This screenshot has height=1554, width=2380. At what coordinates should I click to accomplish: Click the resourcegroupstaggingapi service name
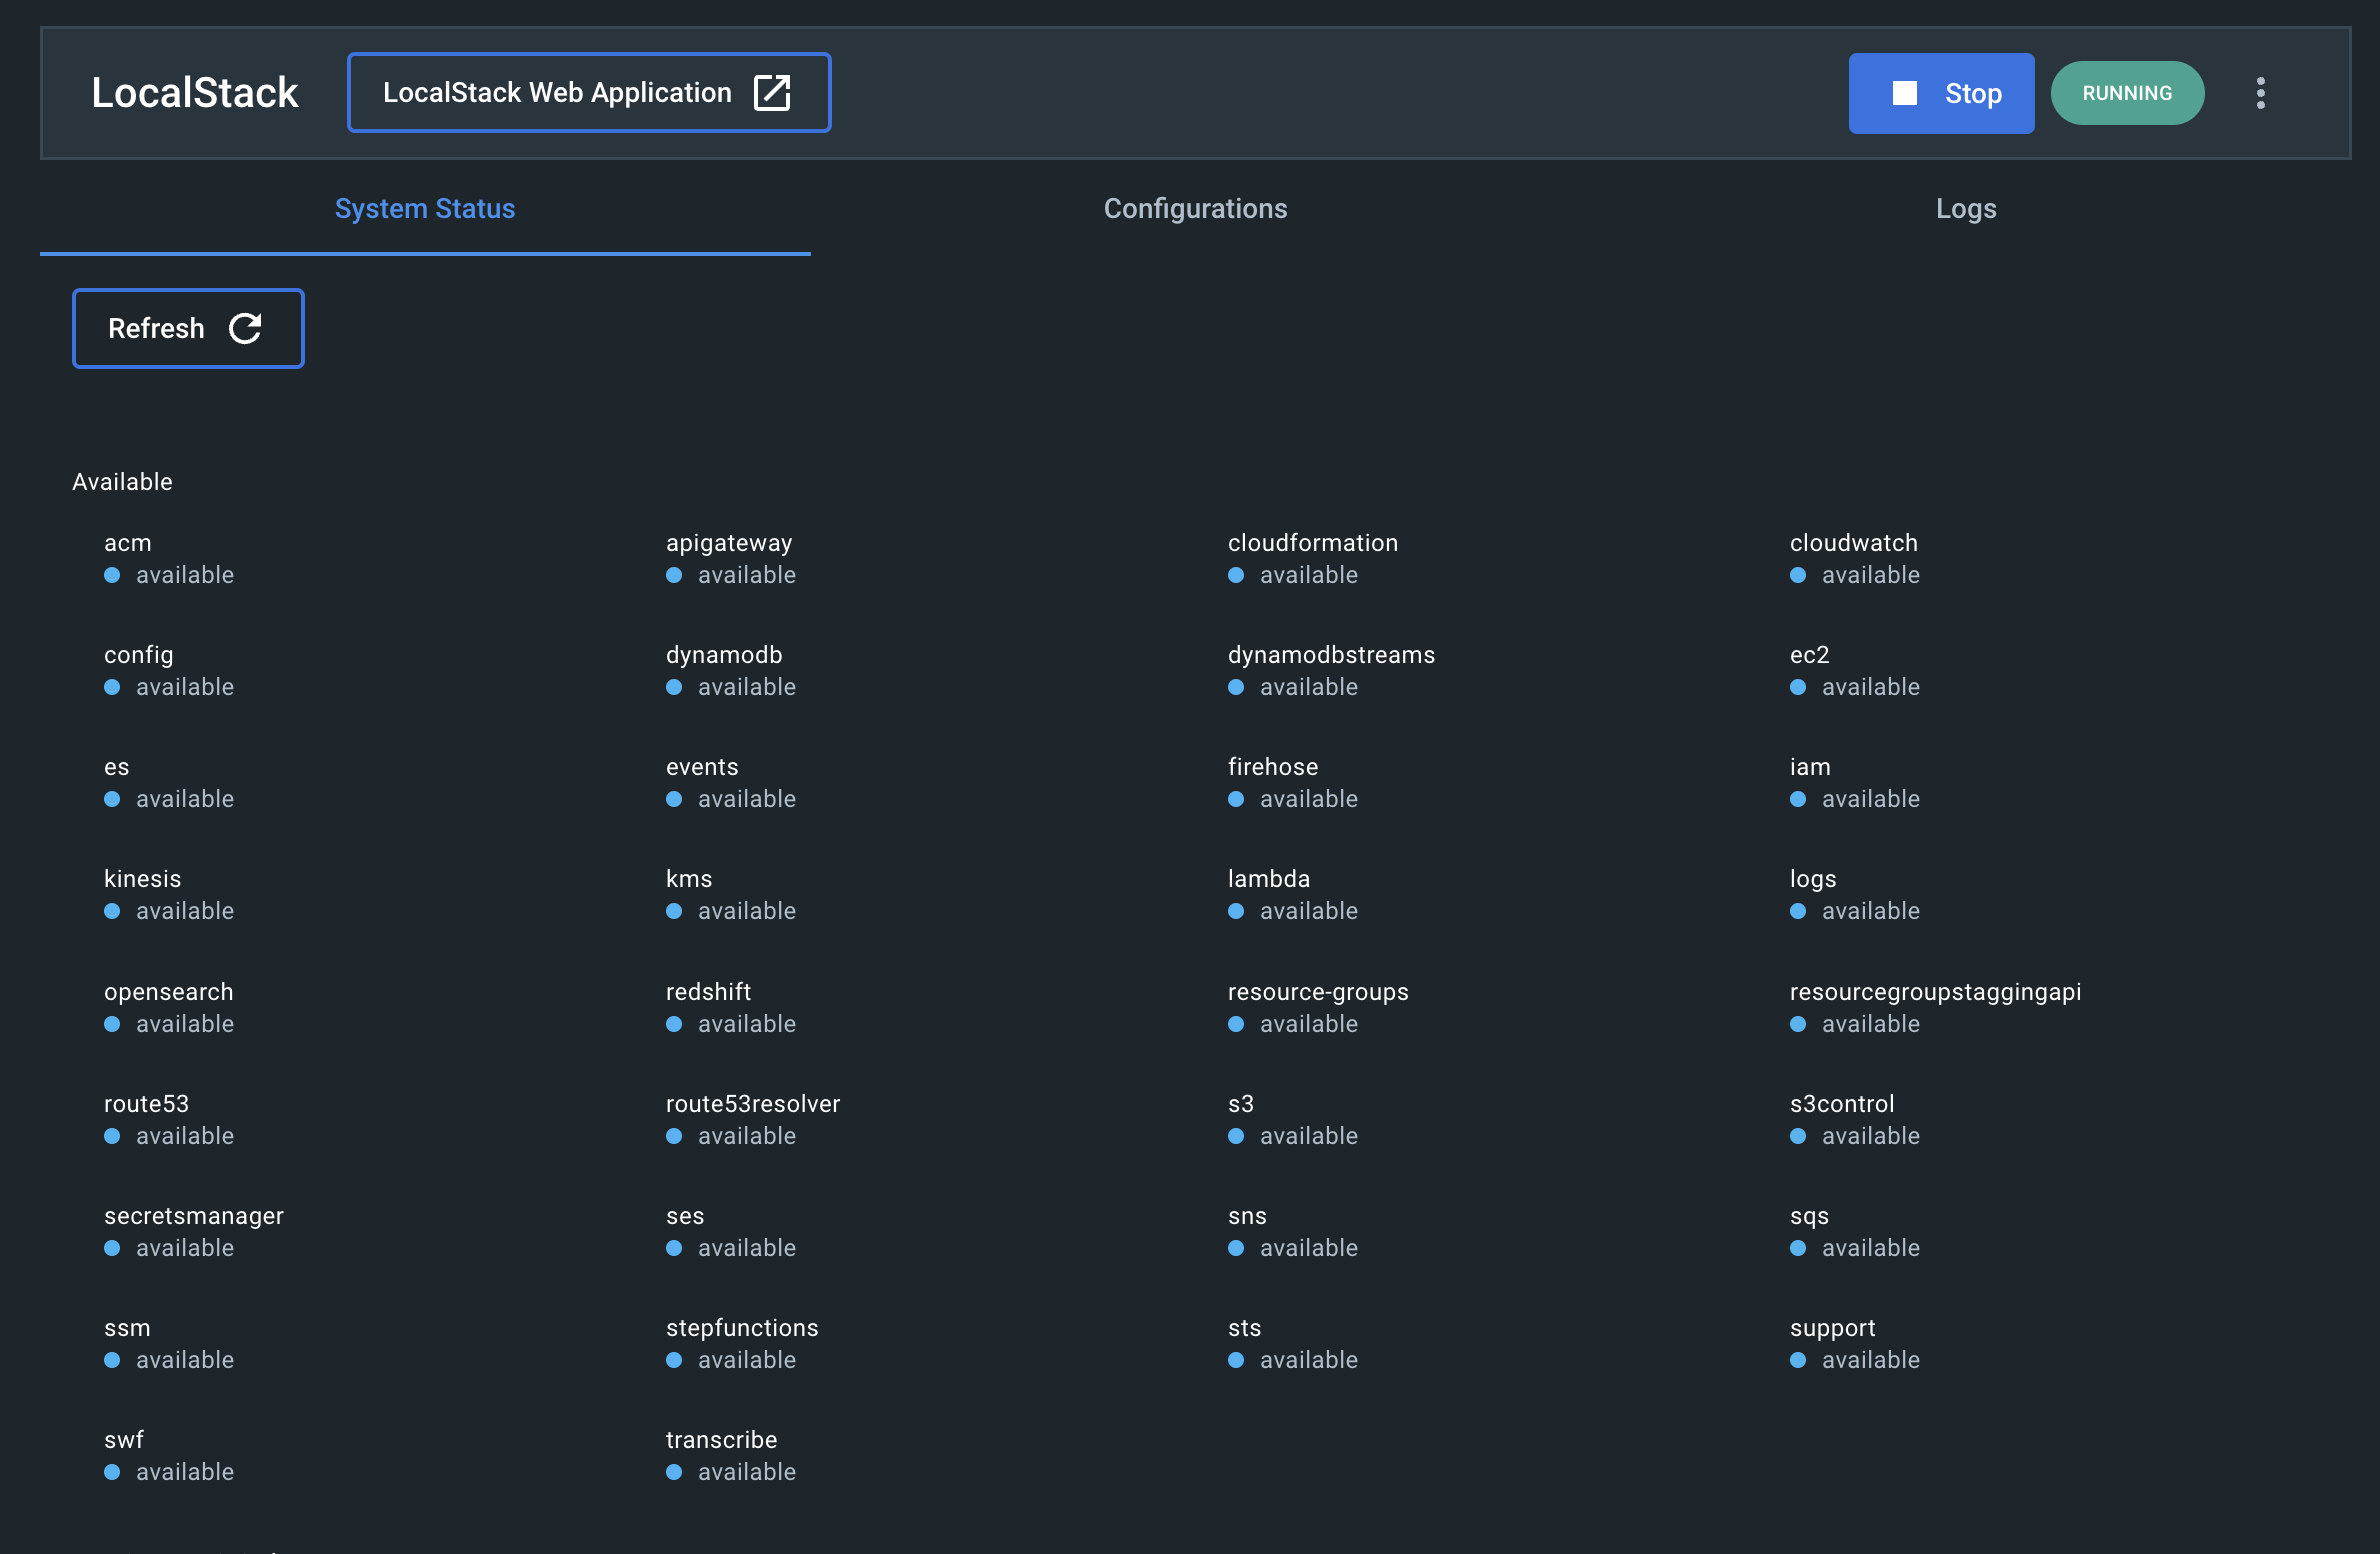tap(1935, 992)
